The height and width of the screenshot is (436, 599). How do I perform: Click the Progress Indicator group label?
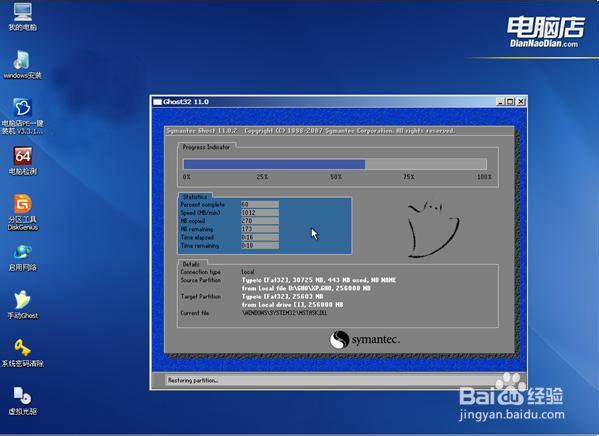click(x=206, y=147)
